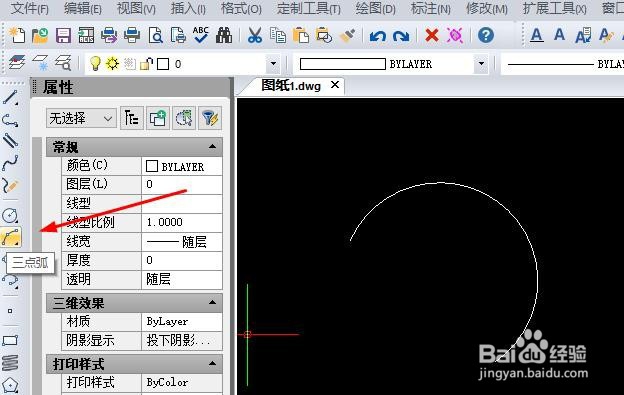Screen dimensions: 624x395
Task: Toggle viewport freeze for layer 0
Action: pos(130,64)
